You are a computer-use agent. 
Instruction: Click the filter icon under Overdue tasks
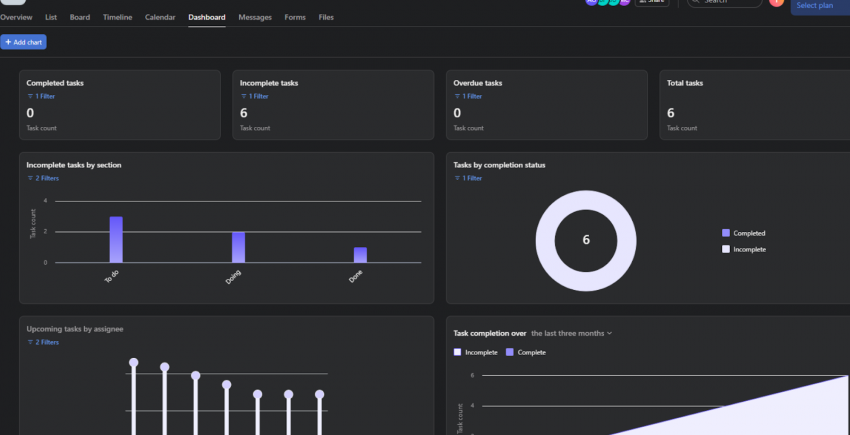pyautogui.click(x=457, y=97)
